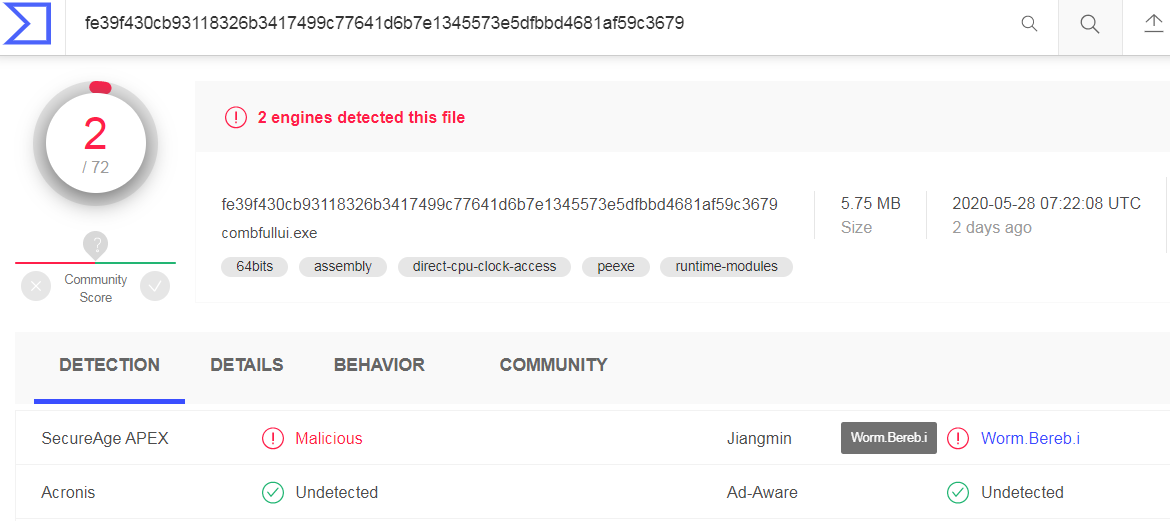Image resolution: width=1170 pixels, height=521 pixels.
Task: Click the detection score circle 2/72
Action: coord(96,144)
